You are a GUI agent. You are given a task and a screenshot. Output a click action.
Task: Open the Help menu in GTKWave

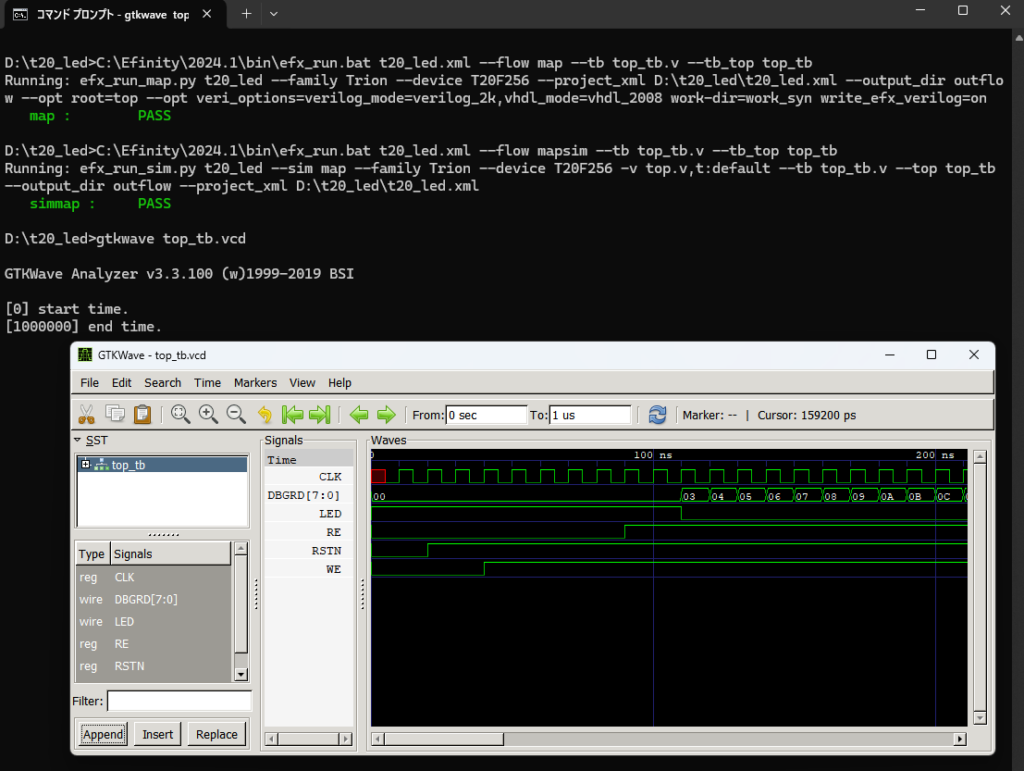[x=340, y=383]
